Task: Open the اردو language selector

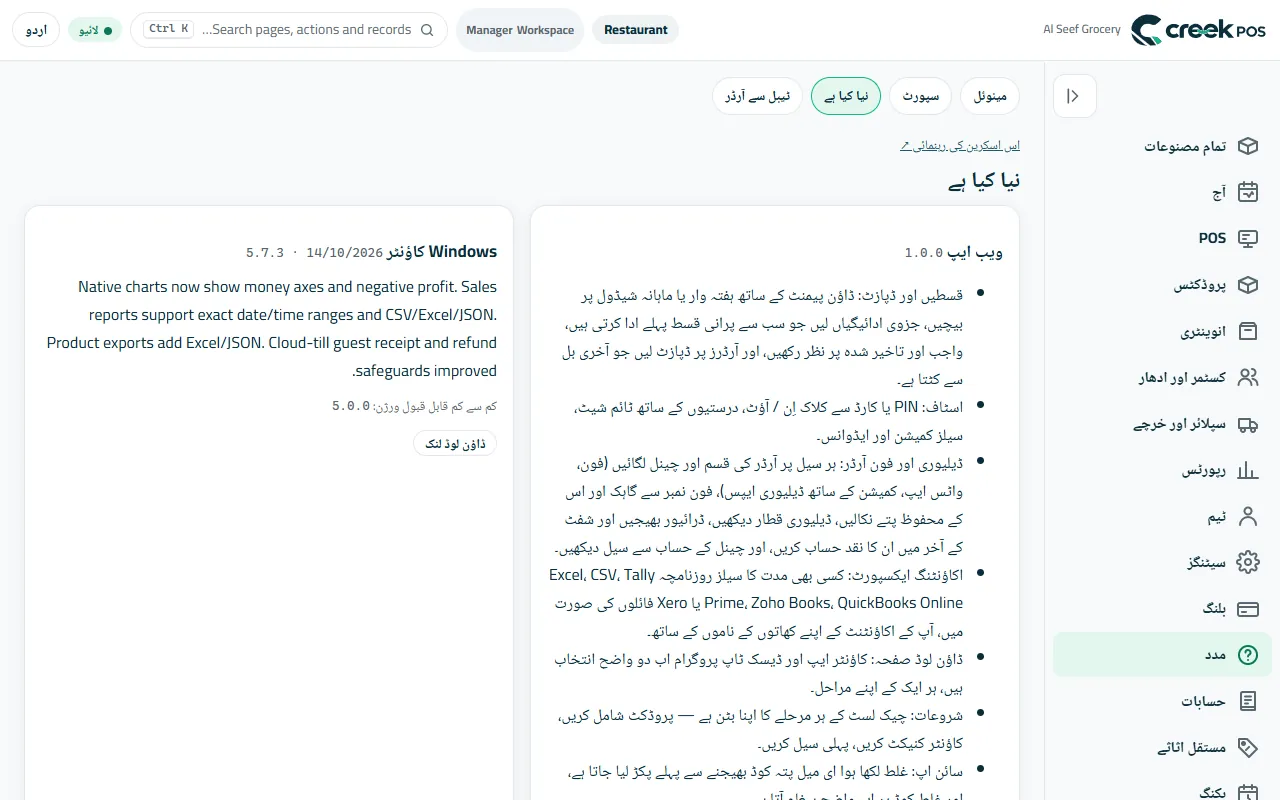Action: pos(36,30)
